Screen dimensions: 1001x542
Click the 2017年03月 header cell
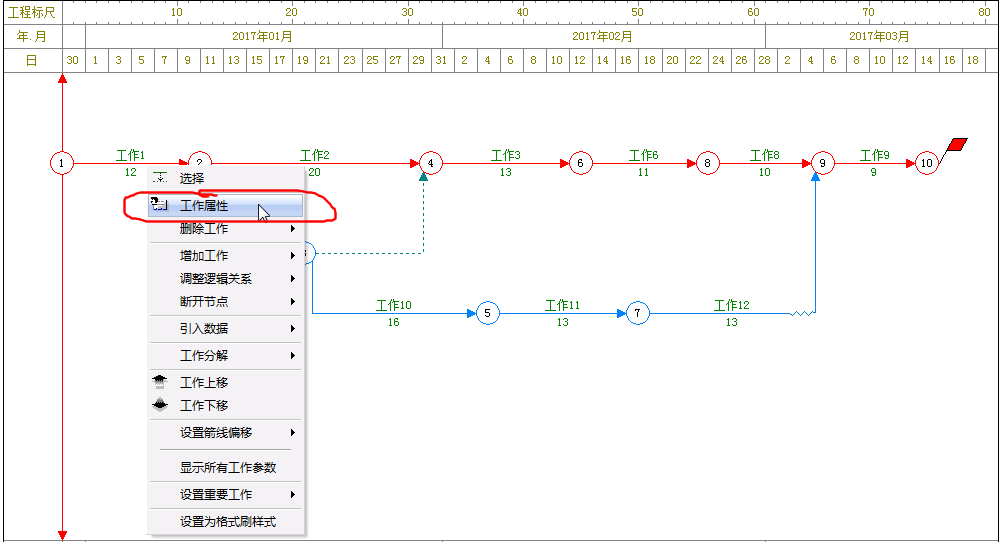point(881,36)
